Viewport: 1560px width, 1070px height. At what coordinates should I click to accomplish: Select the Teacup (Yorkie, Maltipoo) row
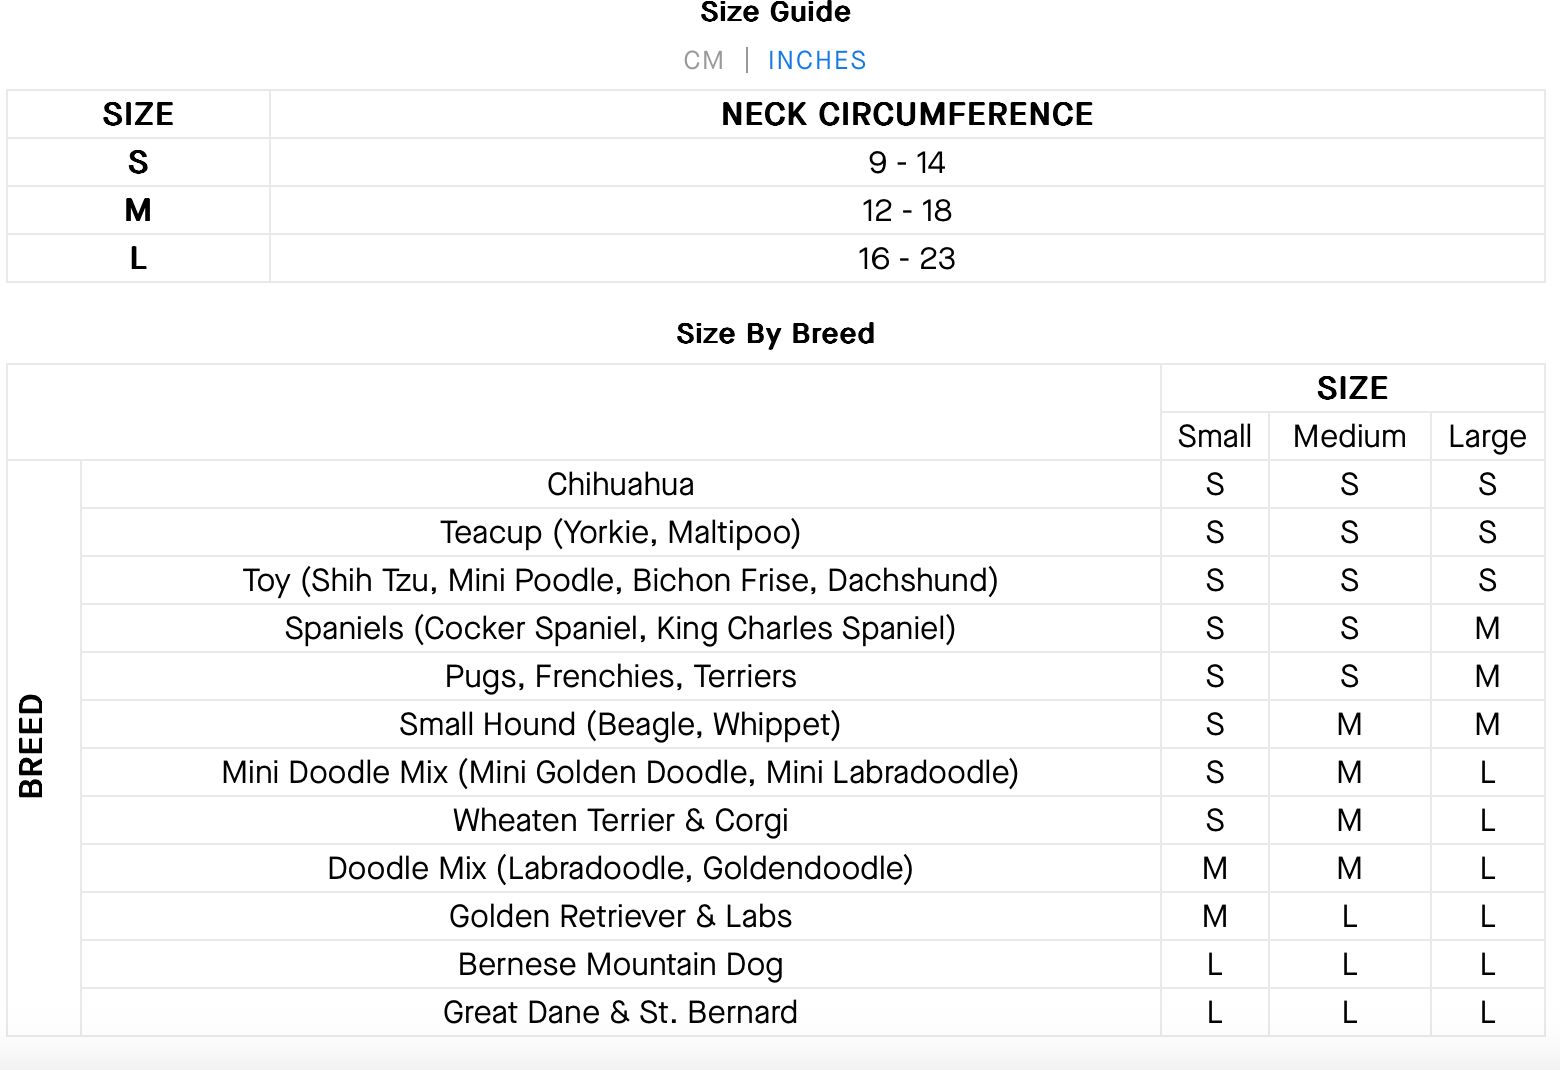point(620,533)
